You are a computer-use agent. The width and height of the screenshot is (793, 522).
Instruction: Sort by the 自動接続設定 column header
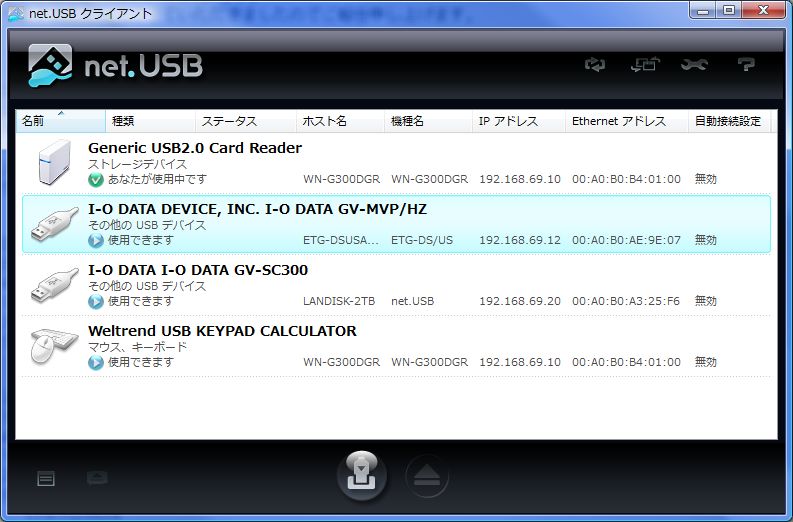(x=729, y=121)
